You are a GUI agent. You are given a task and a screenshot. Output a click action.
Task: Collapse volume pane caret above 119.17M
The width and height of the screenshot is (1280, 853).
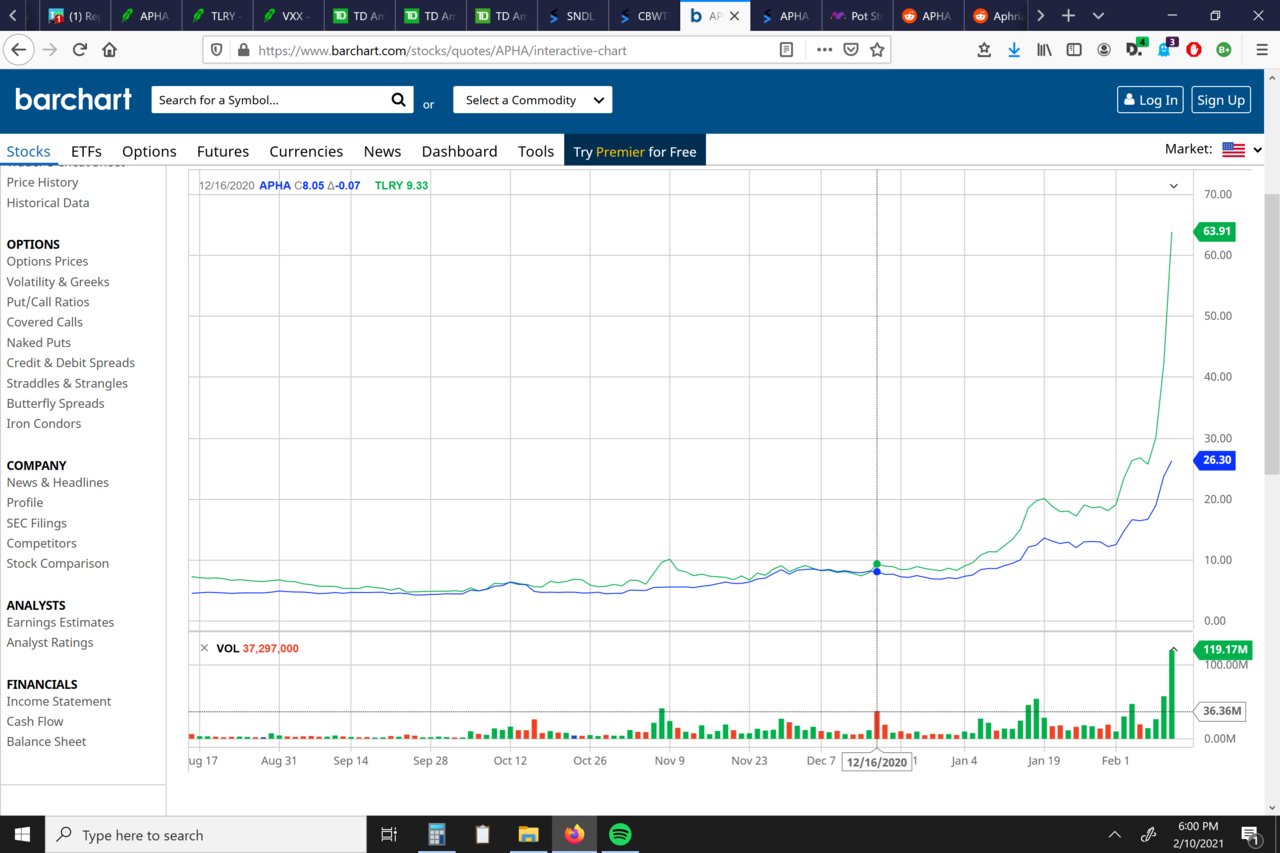[1173, 649]
